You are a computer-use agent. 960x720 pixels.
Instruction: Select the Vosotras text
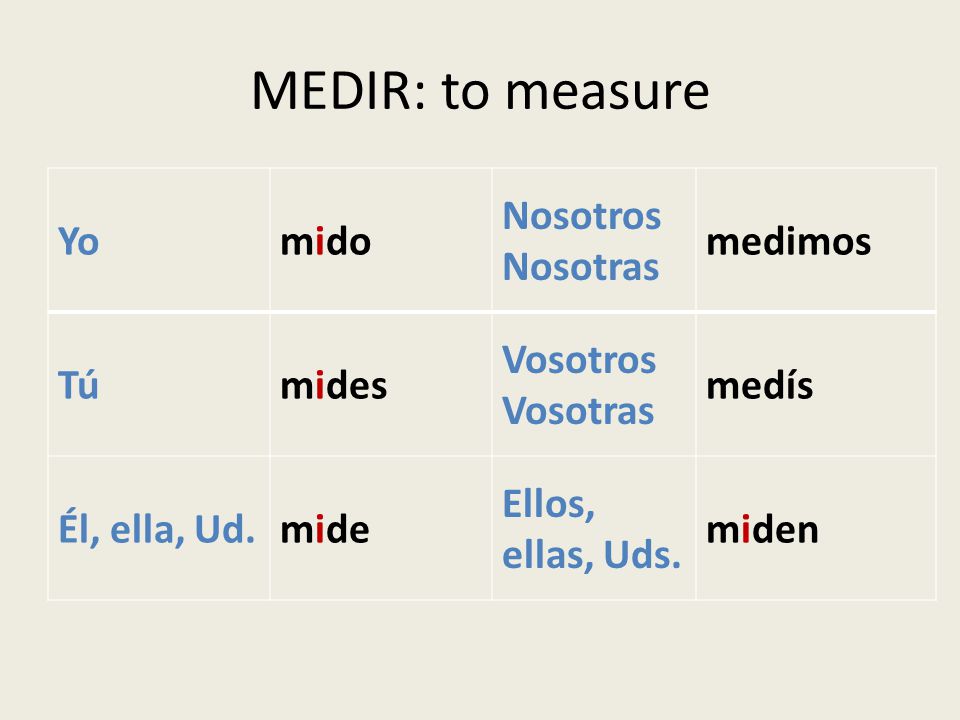578,411
